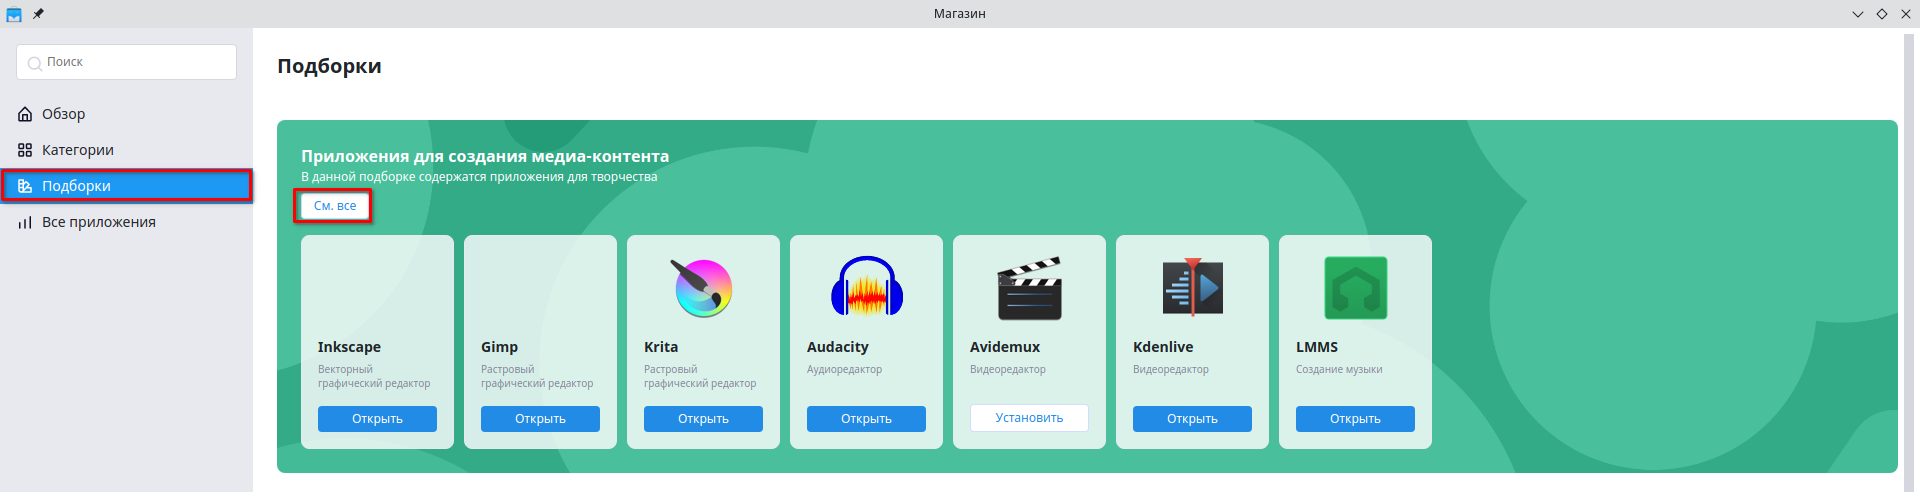Click the Avidemux clapperboard icon
Screen dimensions: 1920x492
coord(1029,288)
